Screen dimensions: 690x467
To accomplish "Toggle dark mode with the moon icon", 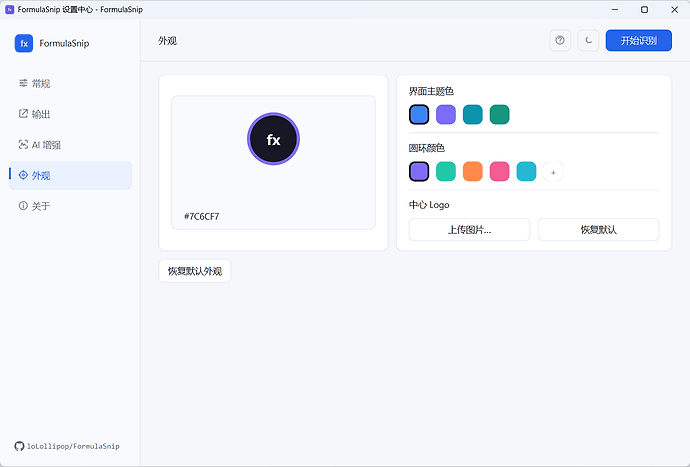I will coord(588,40).
